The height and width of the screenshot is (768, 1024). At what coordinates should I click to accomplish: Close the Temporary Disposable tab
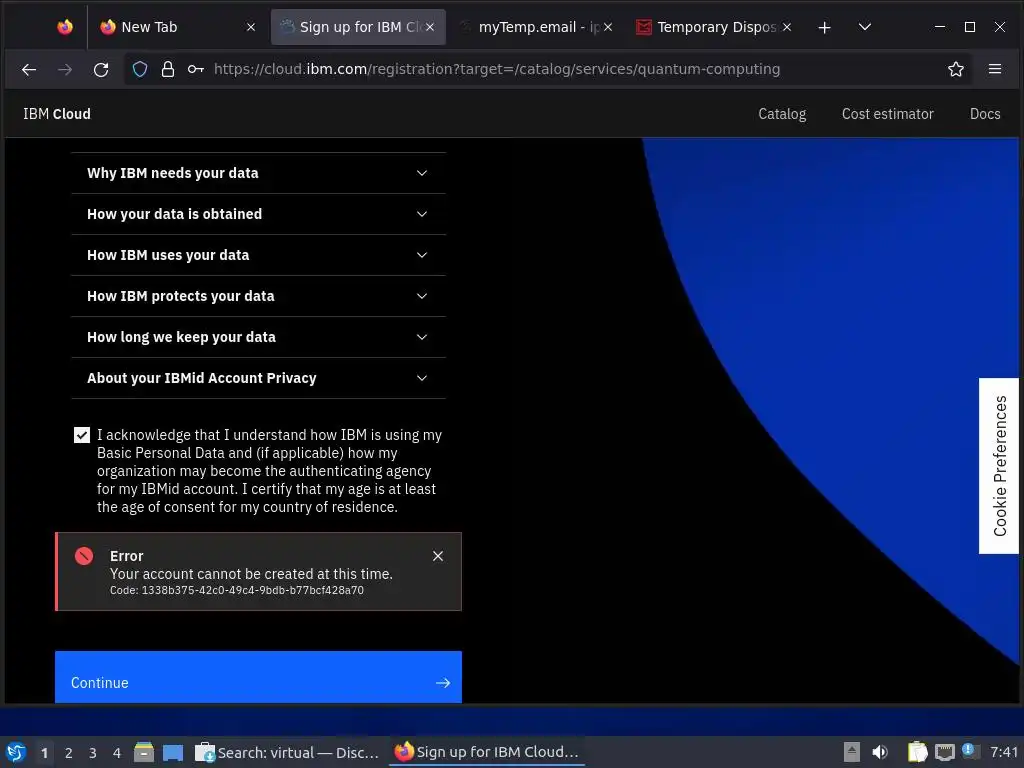click(x=787, y=27)
